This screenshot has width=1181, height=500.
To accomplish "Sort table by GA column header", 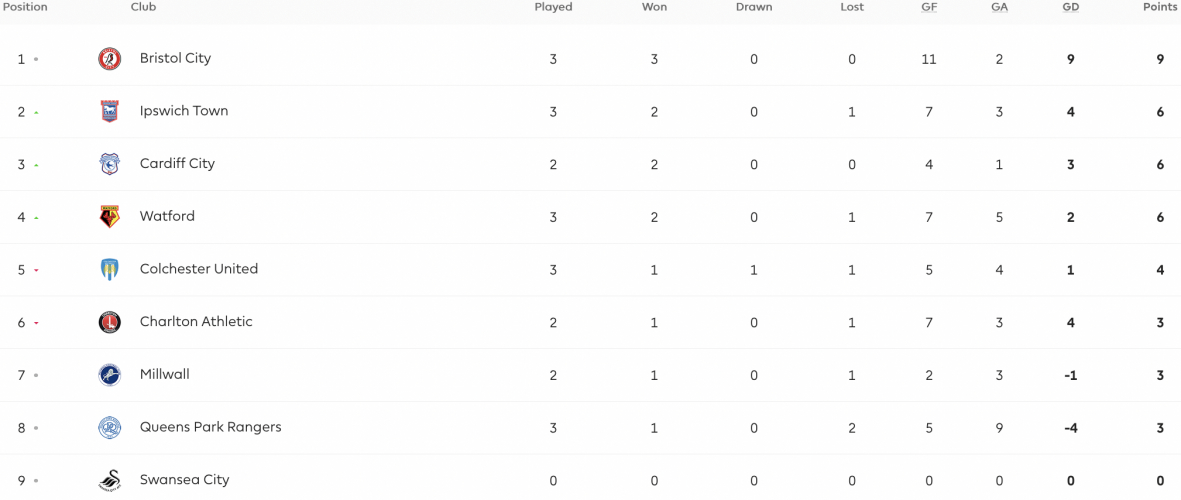I will click(999, 8).
